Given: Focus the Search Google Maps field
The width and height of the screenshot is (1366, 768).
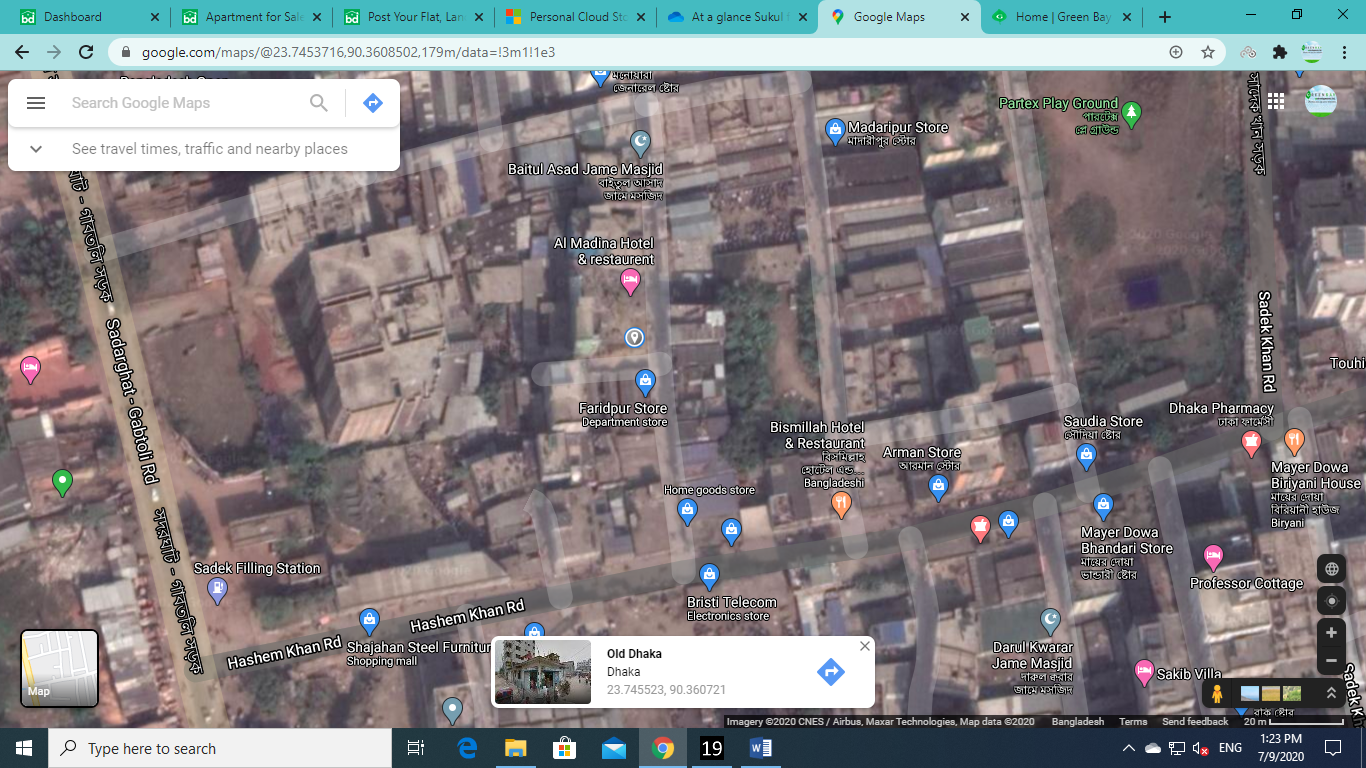Looking at the screenshot, I should tap(185, 103).
